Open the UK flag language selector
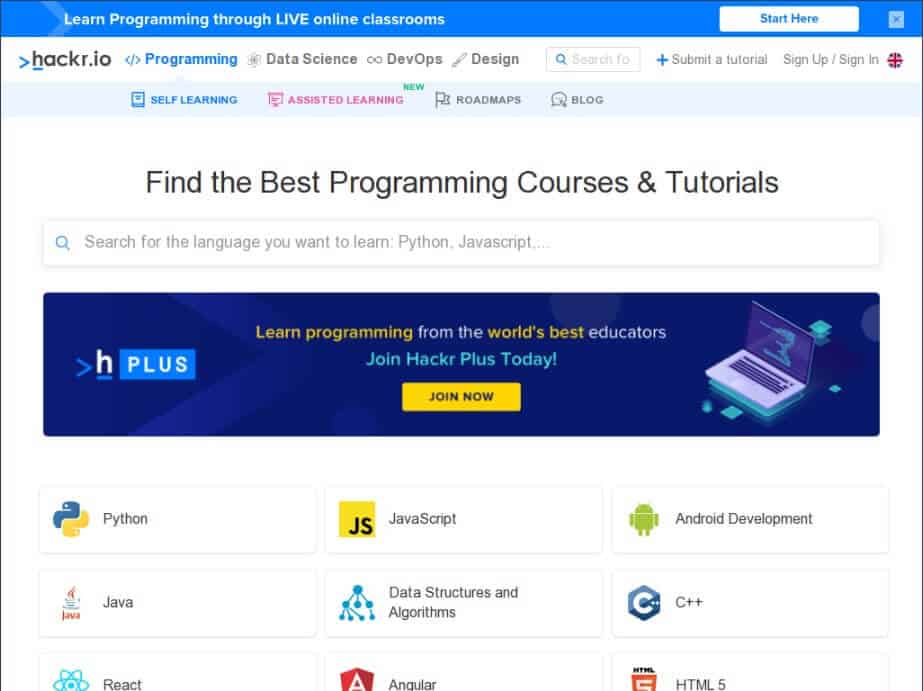Image resolution: width=923 pixels, height=691 pixels. tap(895, 59)
